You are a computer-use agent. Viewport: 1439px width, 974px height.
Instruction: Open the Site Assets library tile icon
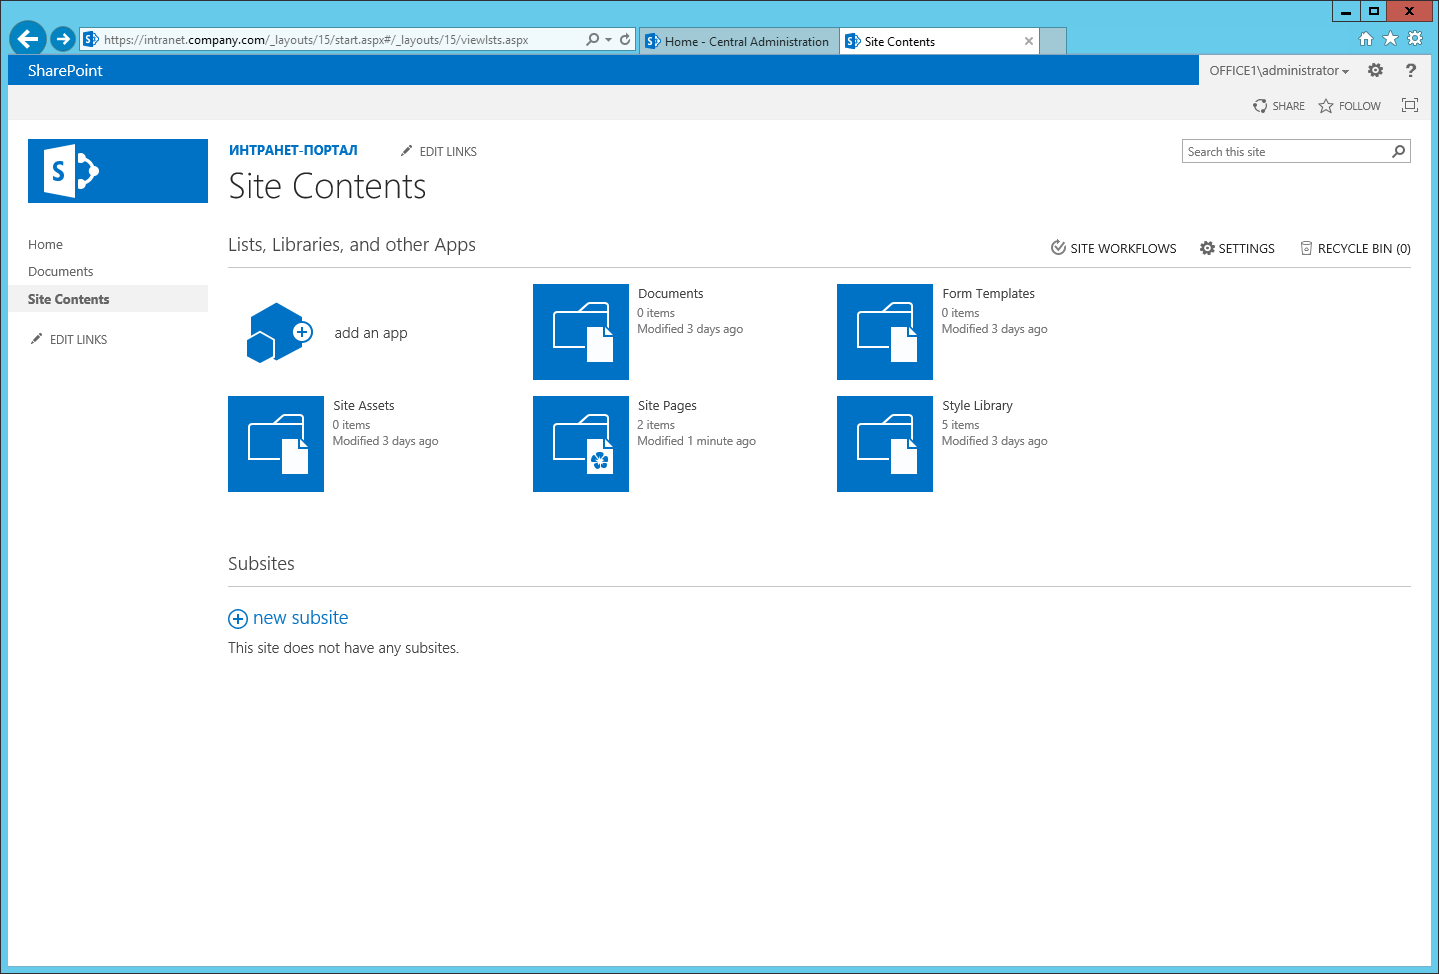276,444
